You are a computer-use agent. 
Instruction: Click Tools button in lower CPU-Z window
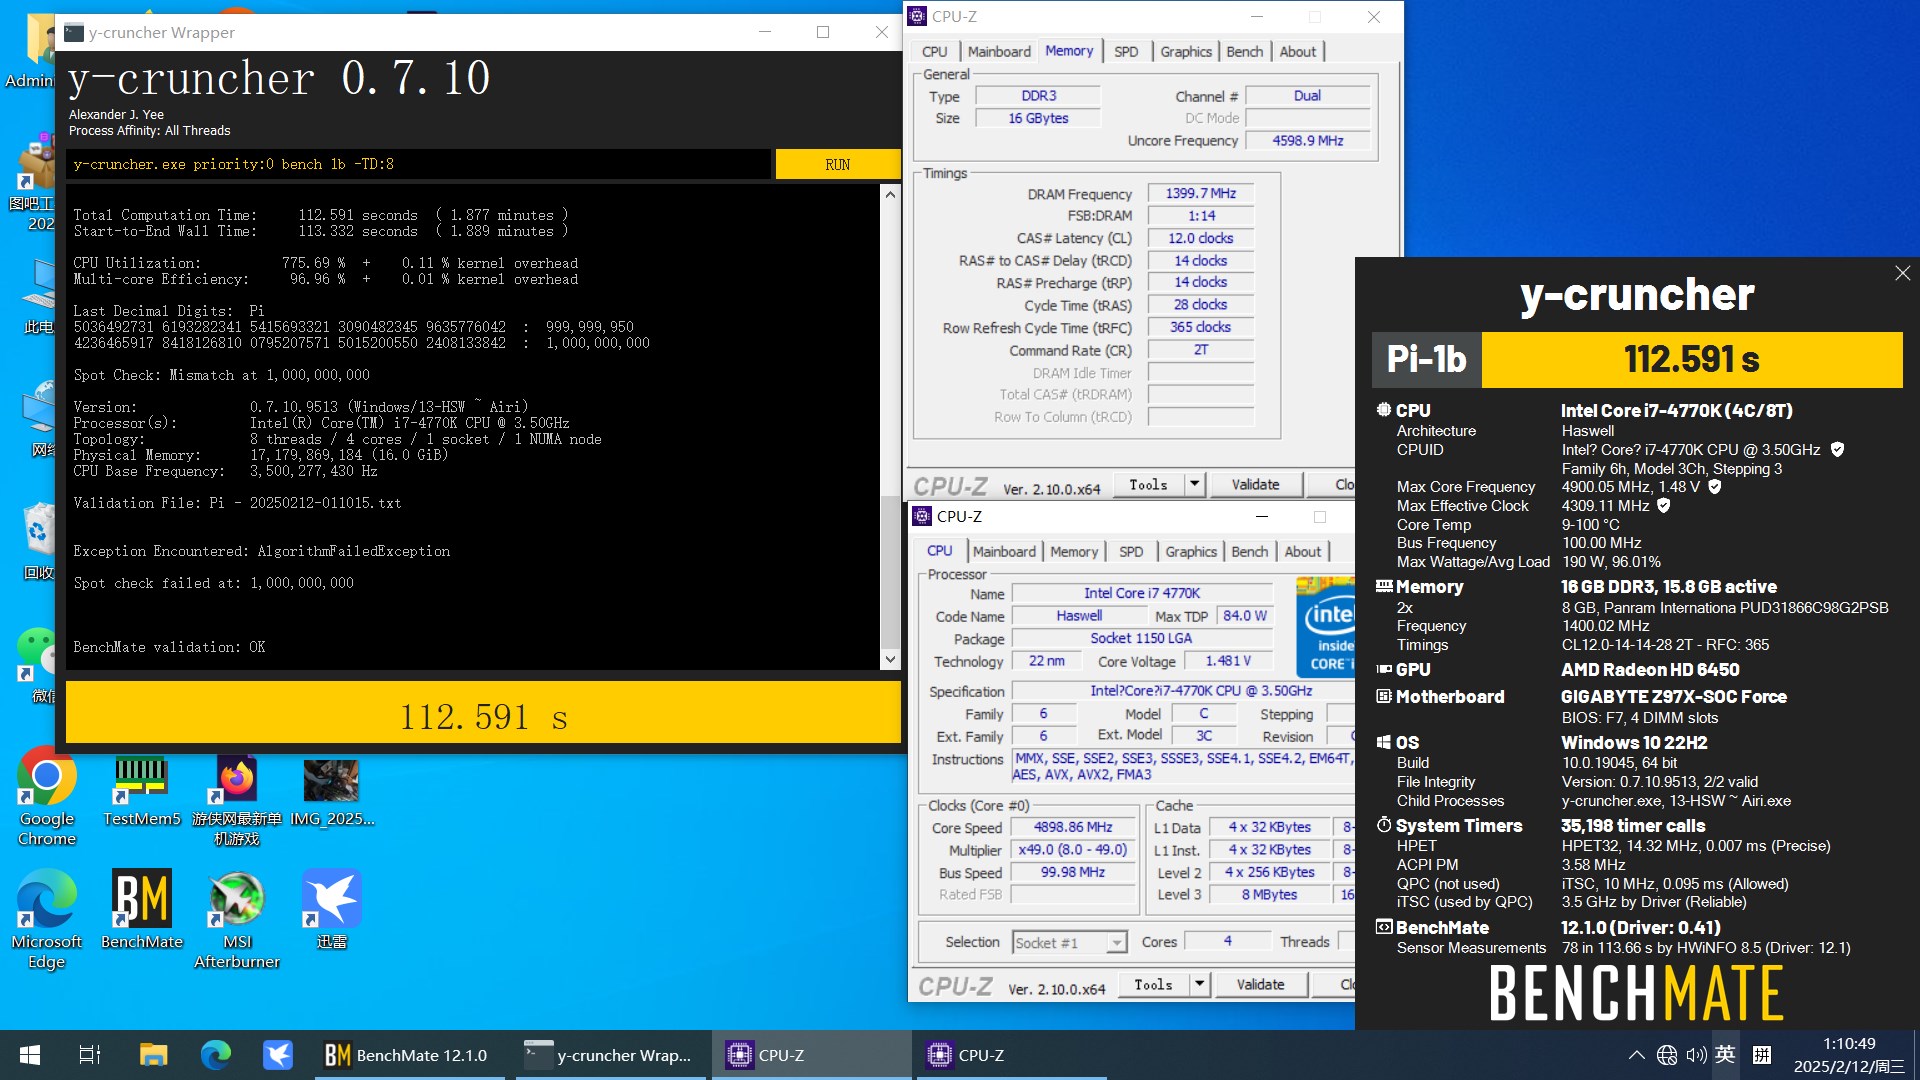(x=1153, y=985)
